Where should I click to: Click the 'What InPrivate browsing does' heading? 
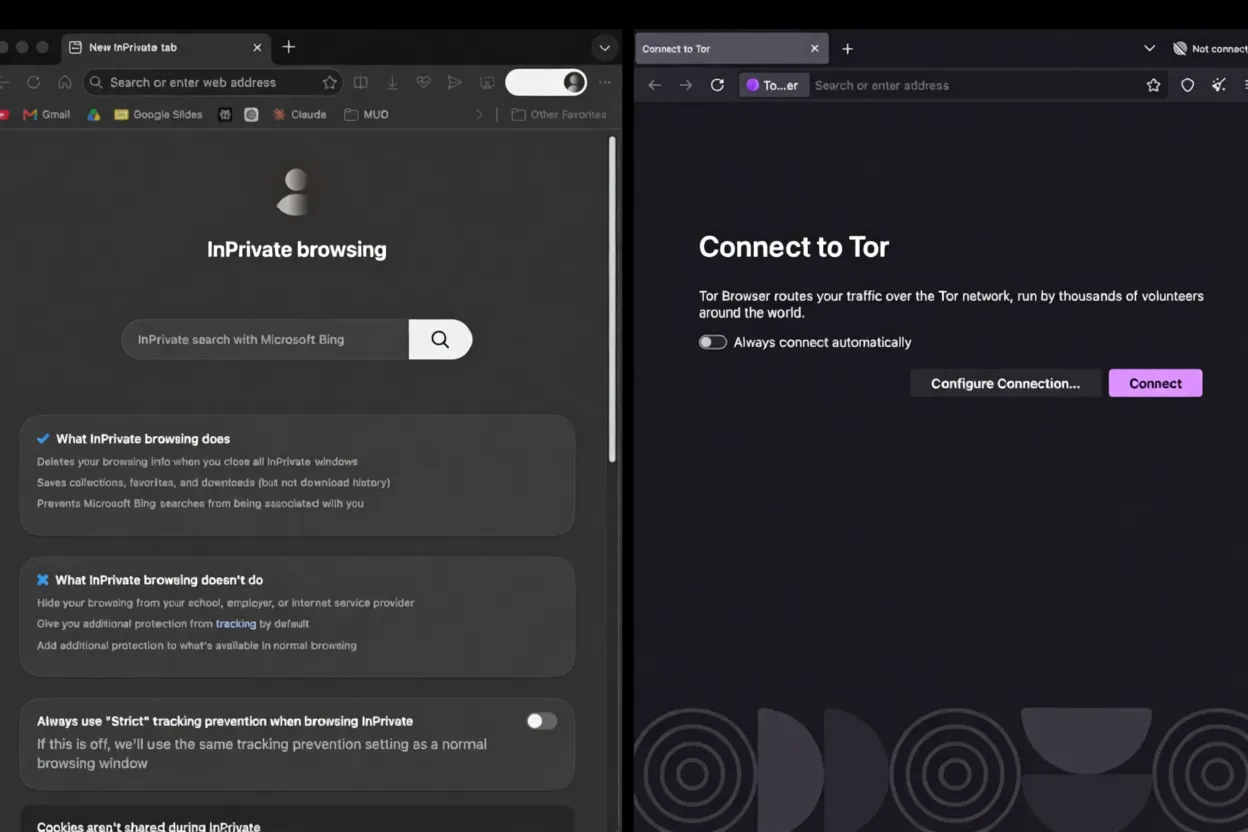point(143,439)
